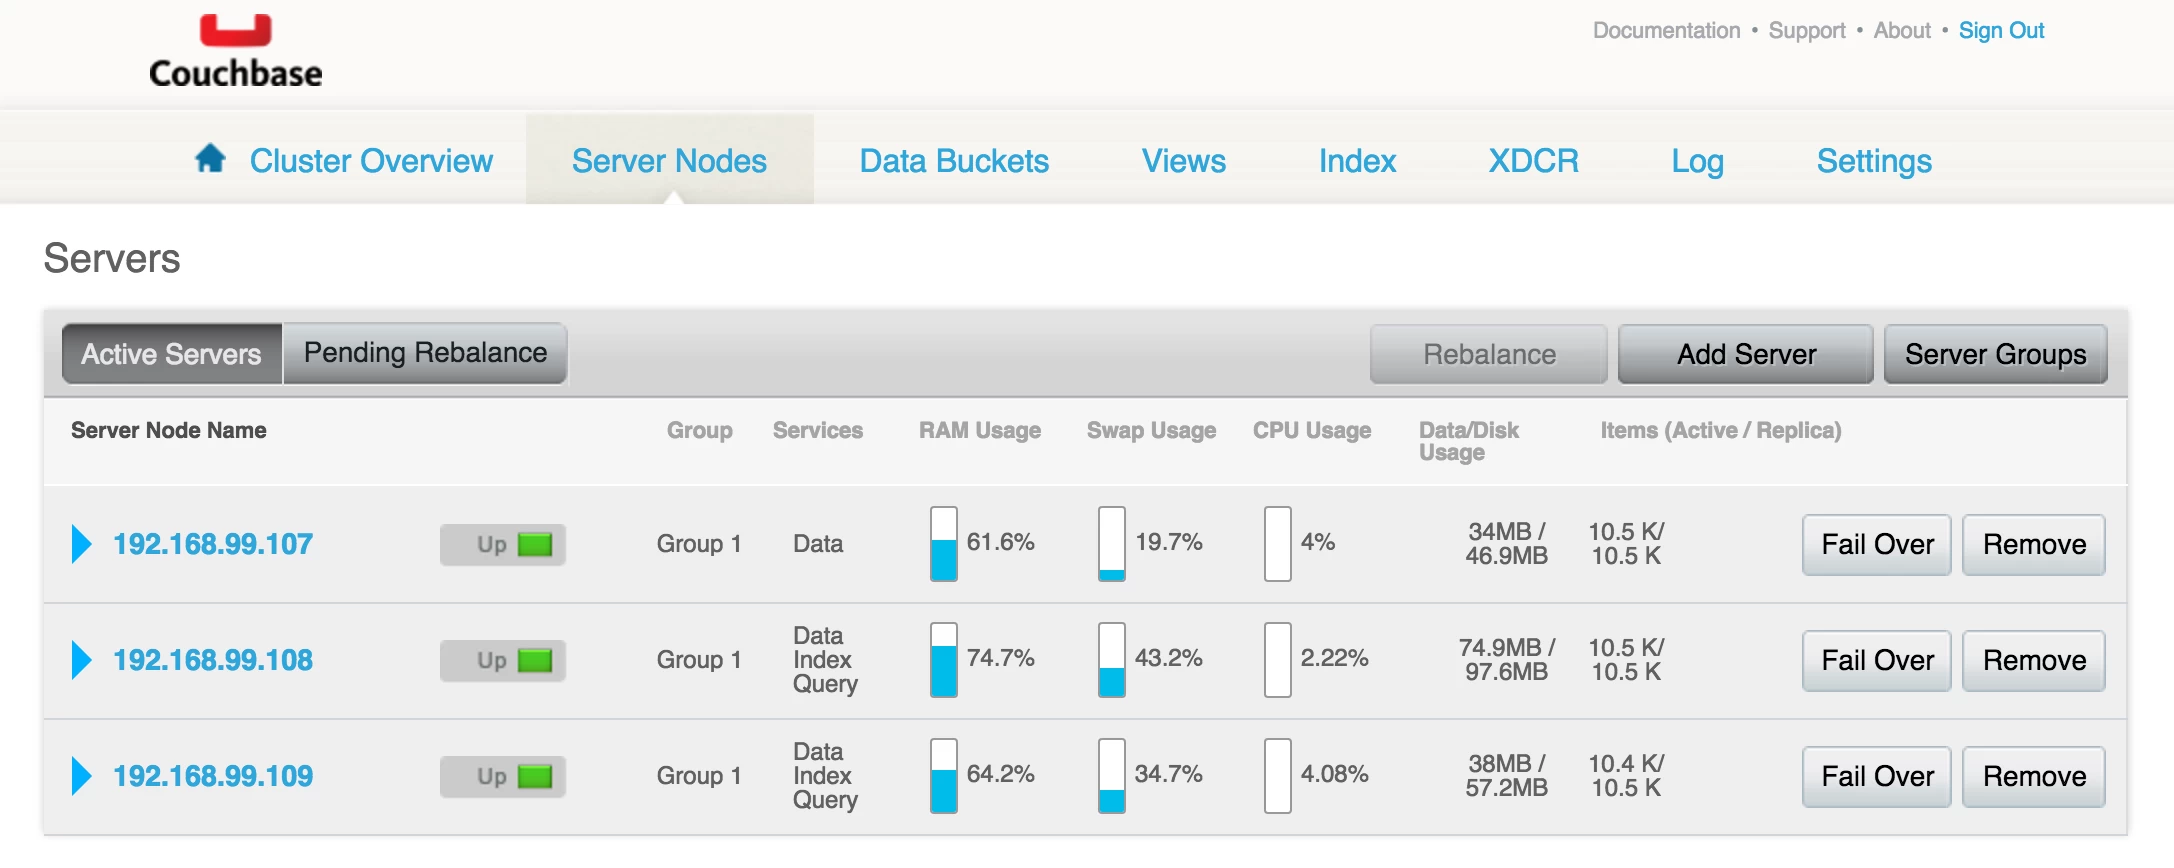Open Server Groups

pos(1996,354)
